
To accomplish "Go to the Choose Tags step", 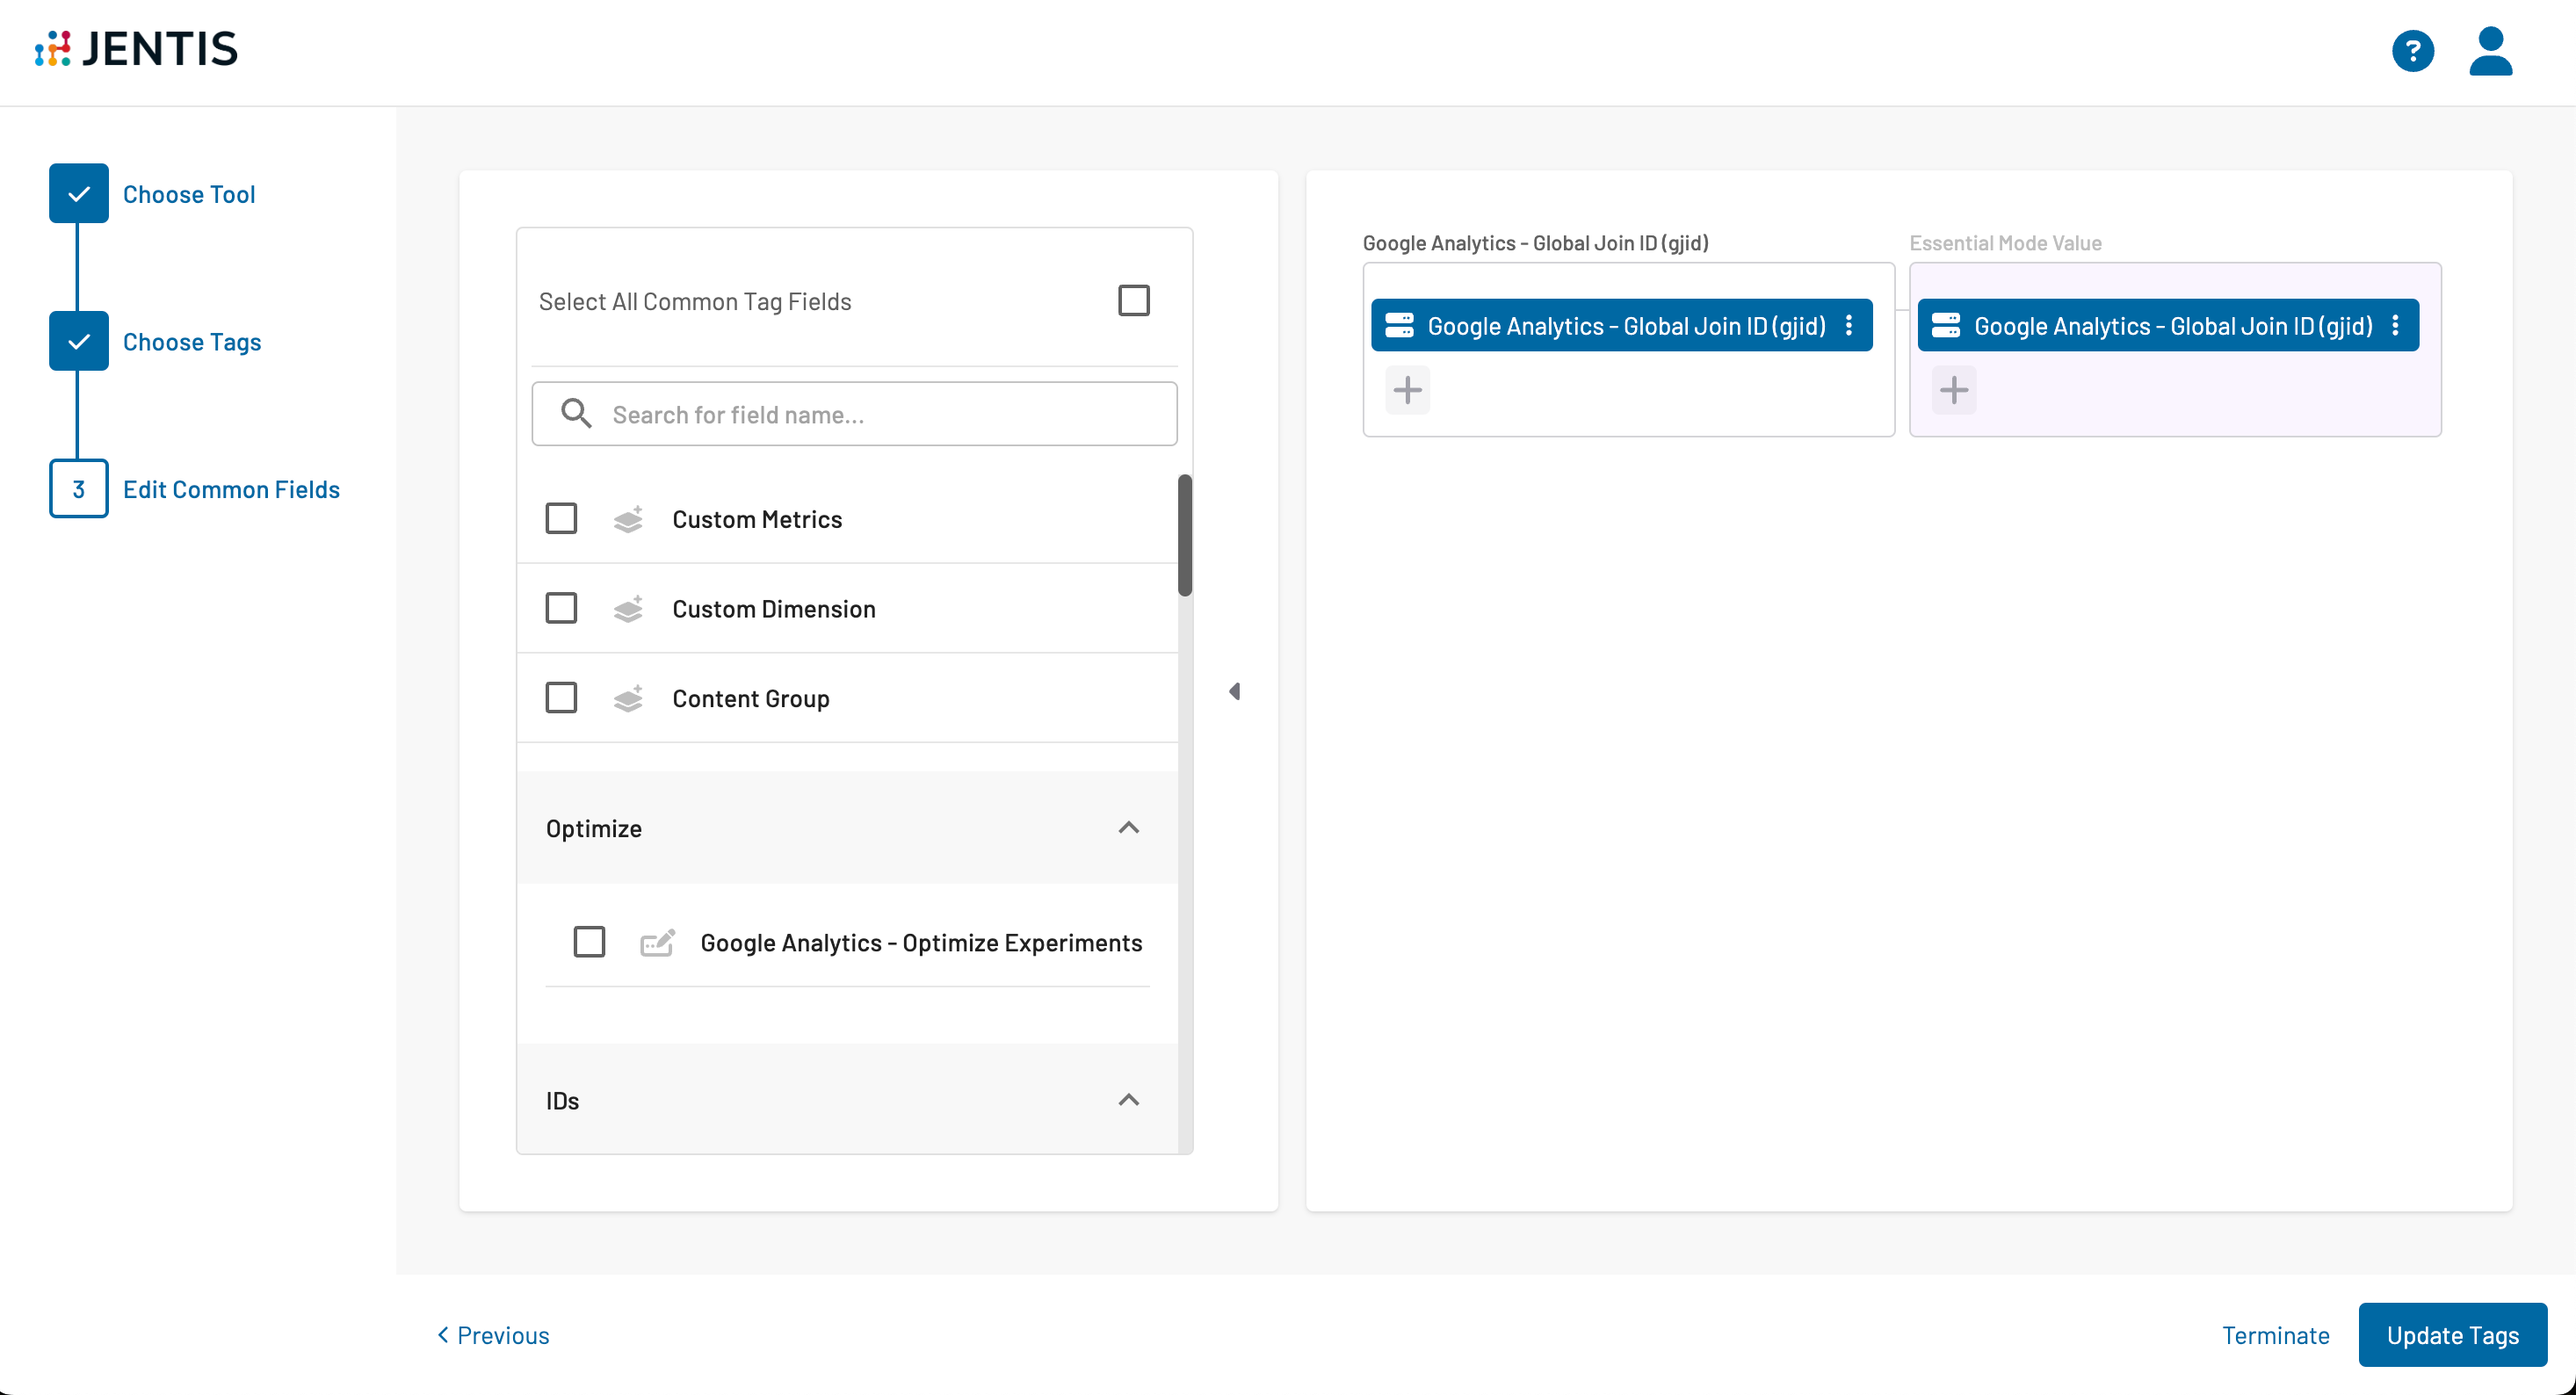I will coord(191,342).
